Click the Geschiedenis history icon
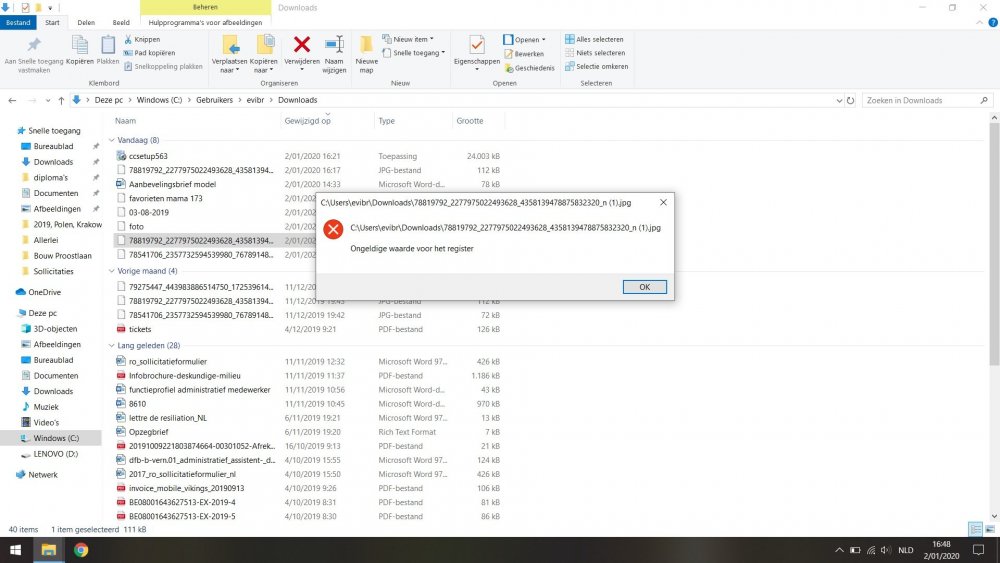This screenshot has height=563, width=1000. [x=510, y=68]
